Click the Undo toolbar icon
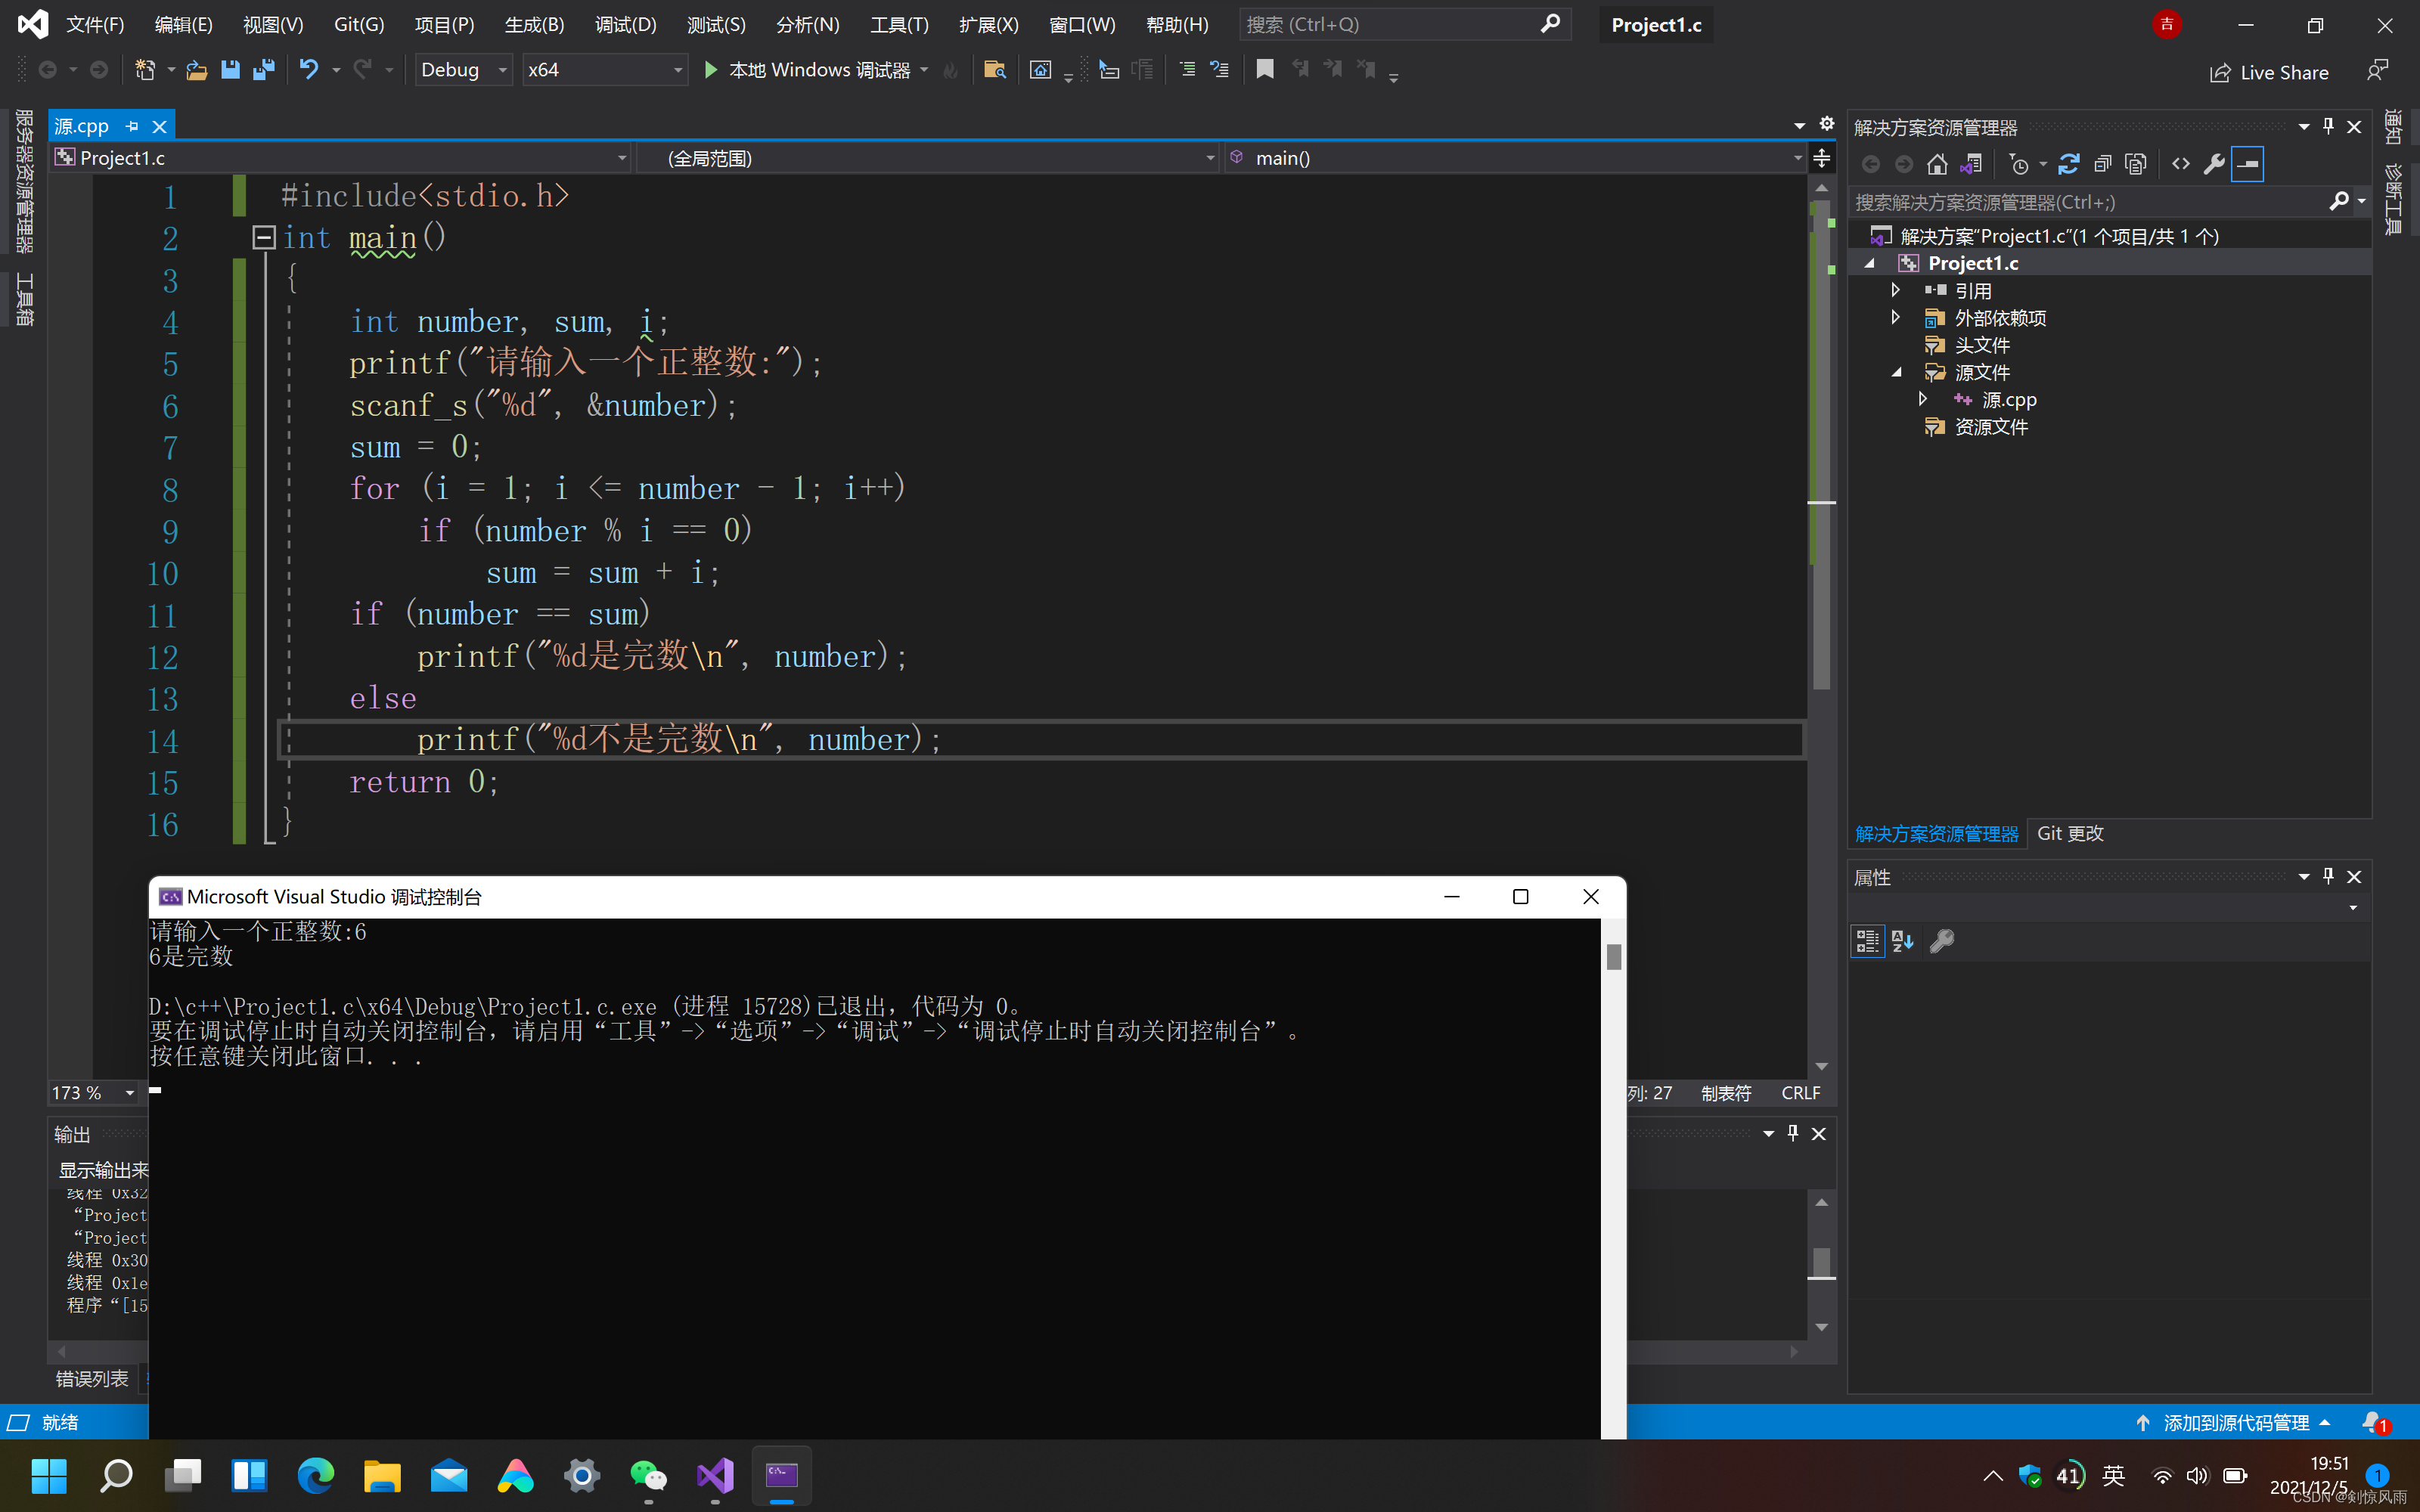Screen dimensions: 2420x1512 tap(309, 70)
